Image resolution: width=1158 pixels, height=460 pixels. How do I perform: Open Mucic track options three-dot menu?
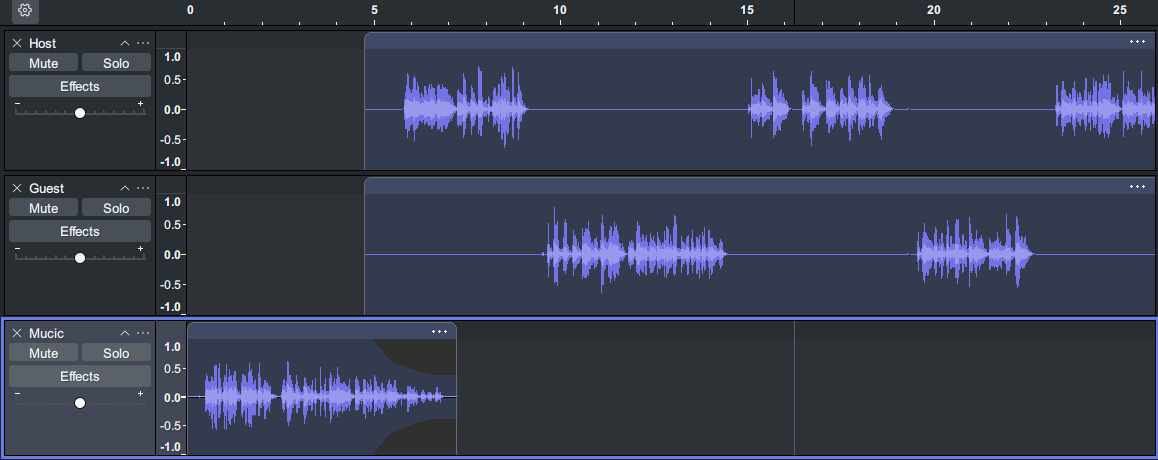coord(143,333)
